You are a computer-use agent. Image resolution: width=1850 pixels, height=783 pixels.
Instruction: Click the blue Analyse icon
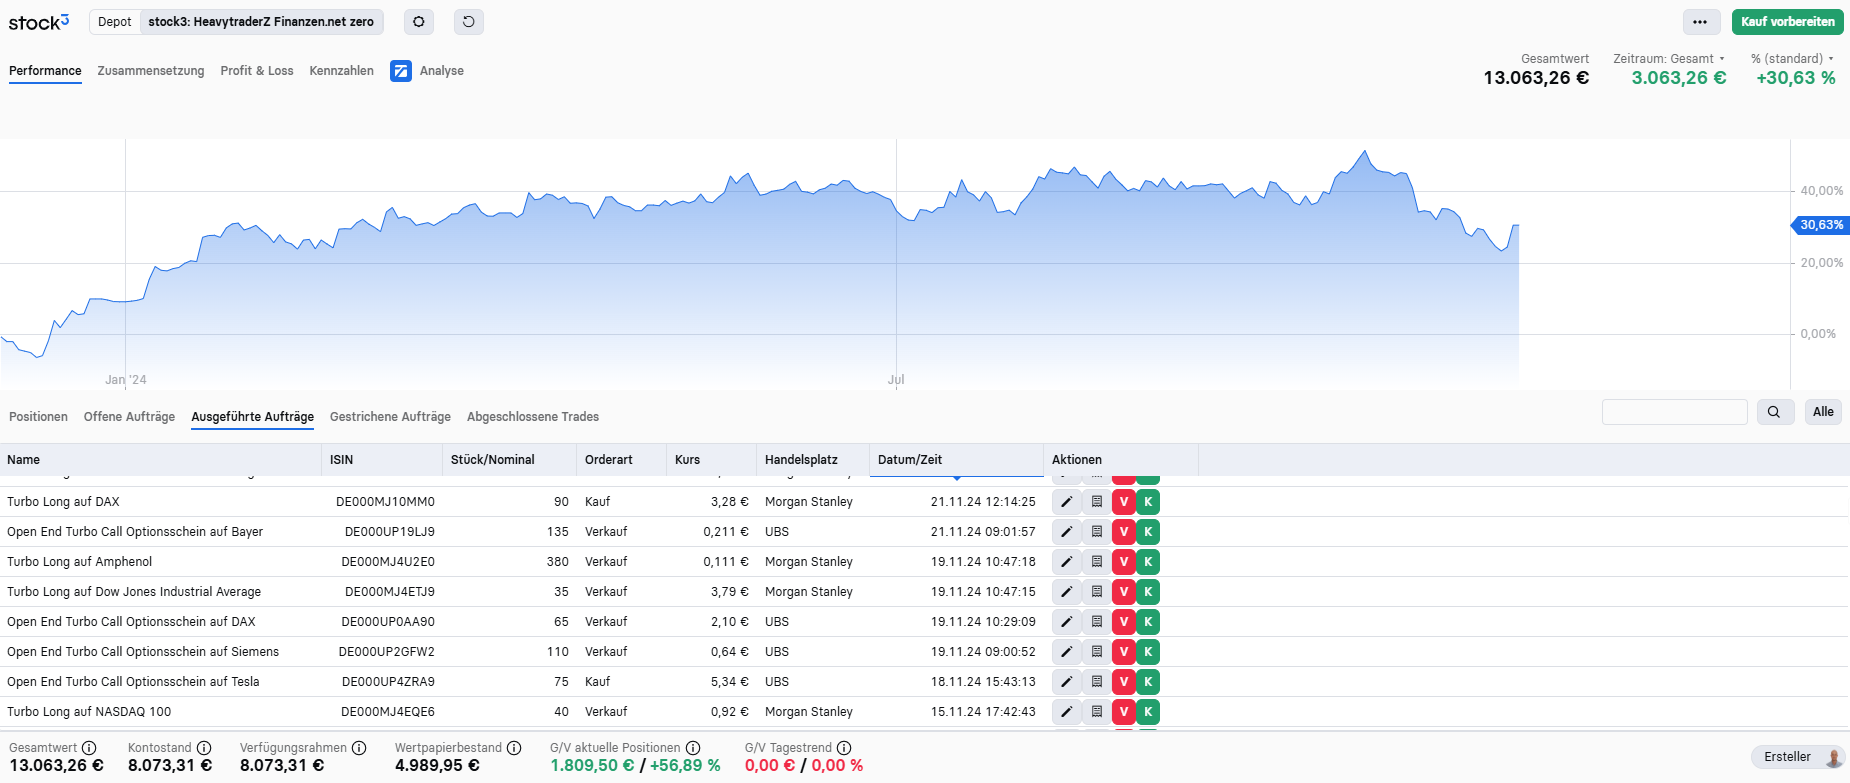click(401, 71)
